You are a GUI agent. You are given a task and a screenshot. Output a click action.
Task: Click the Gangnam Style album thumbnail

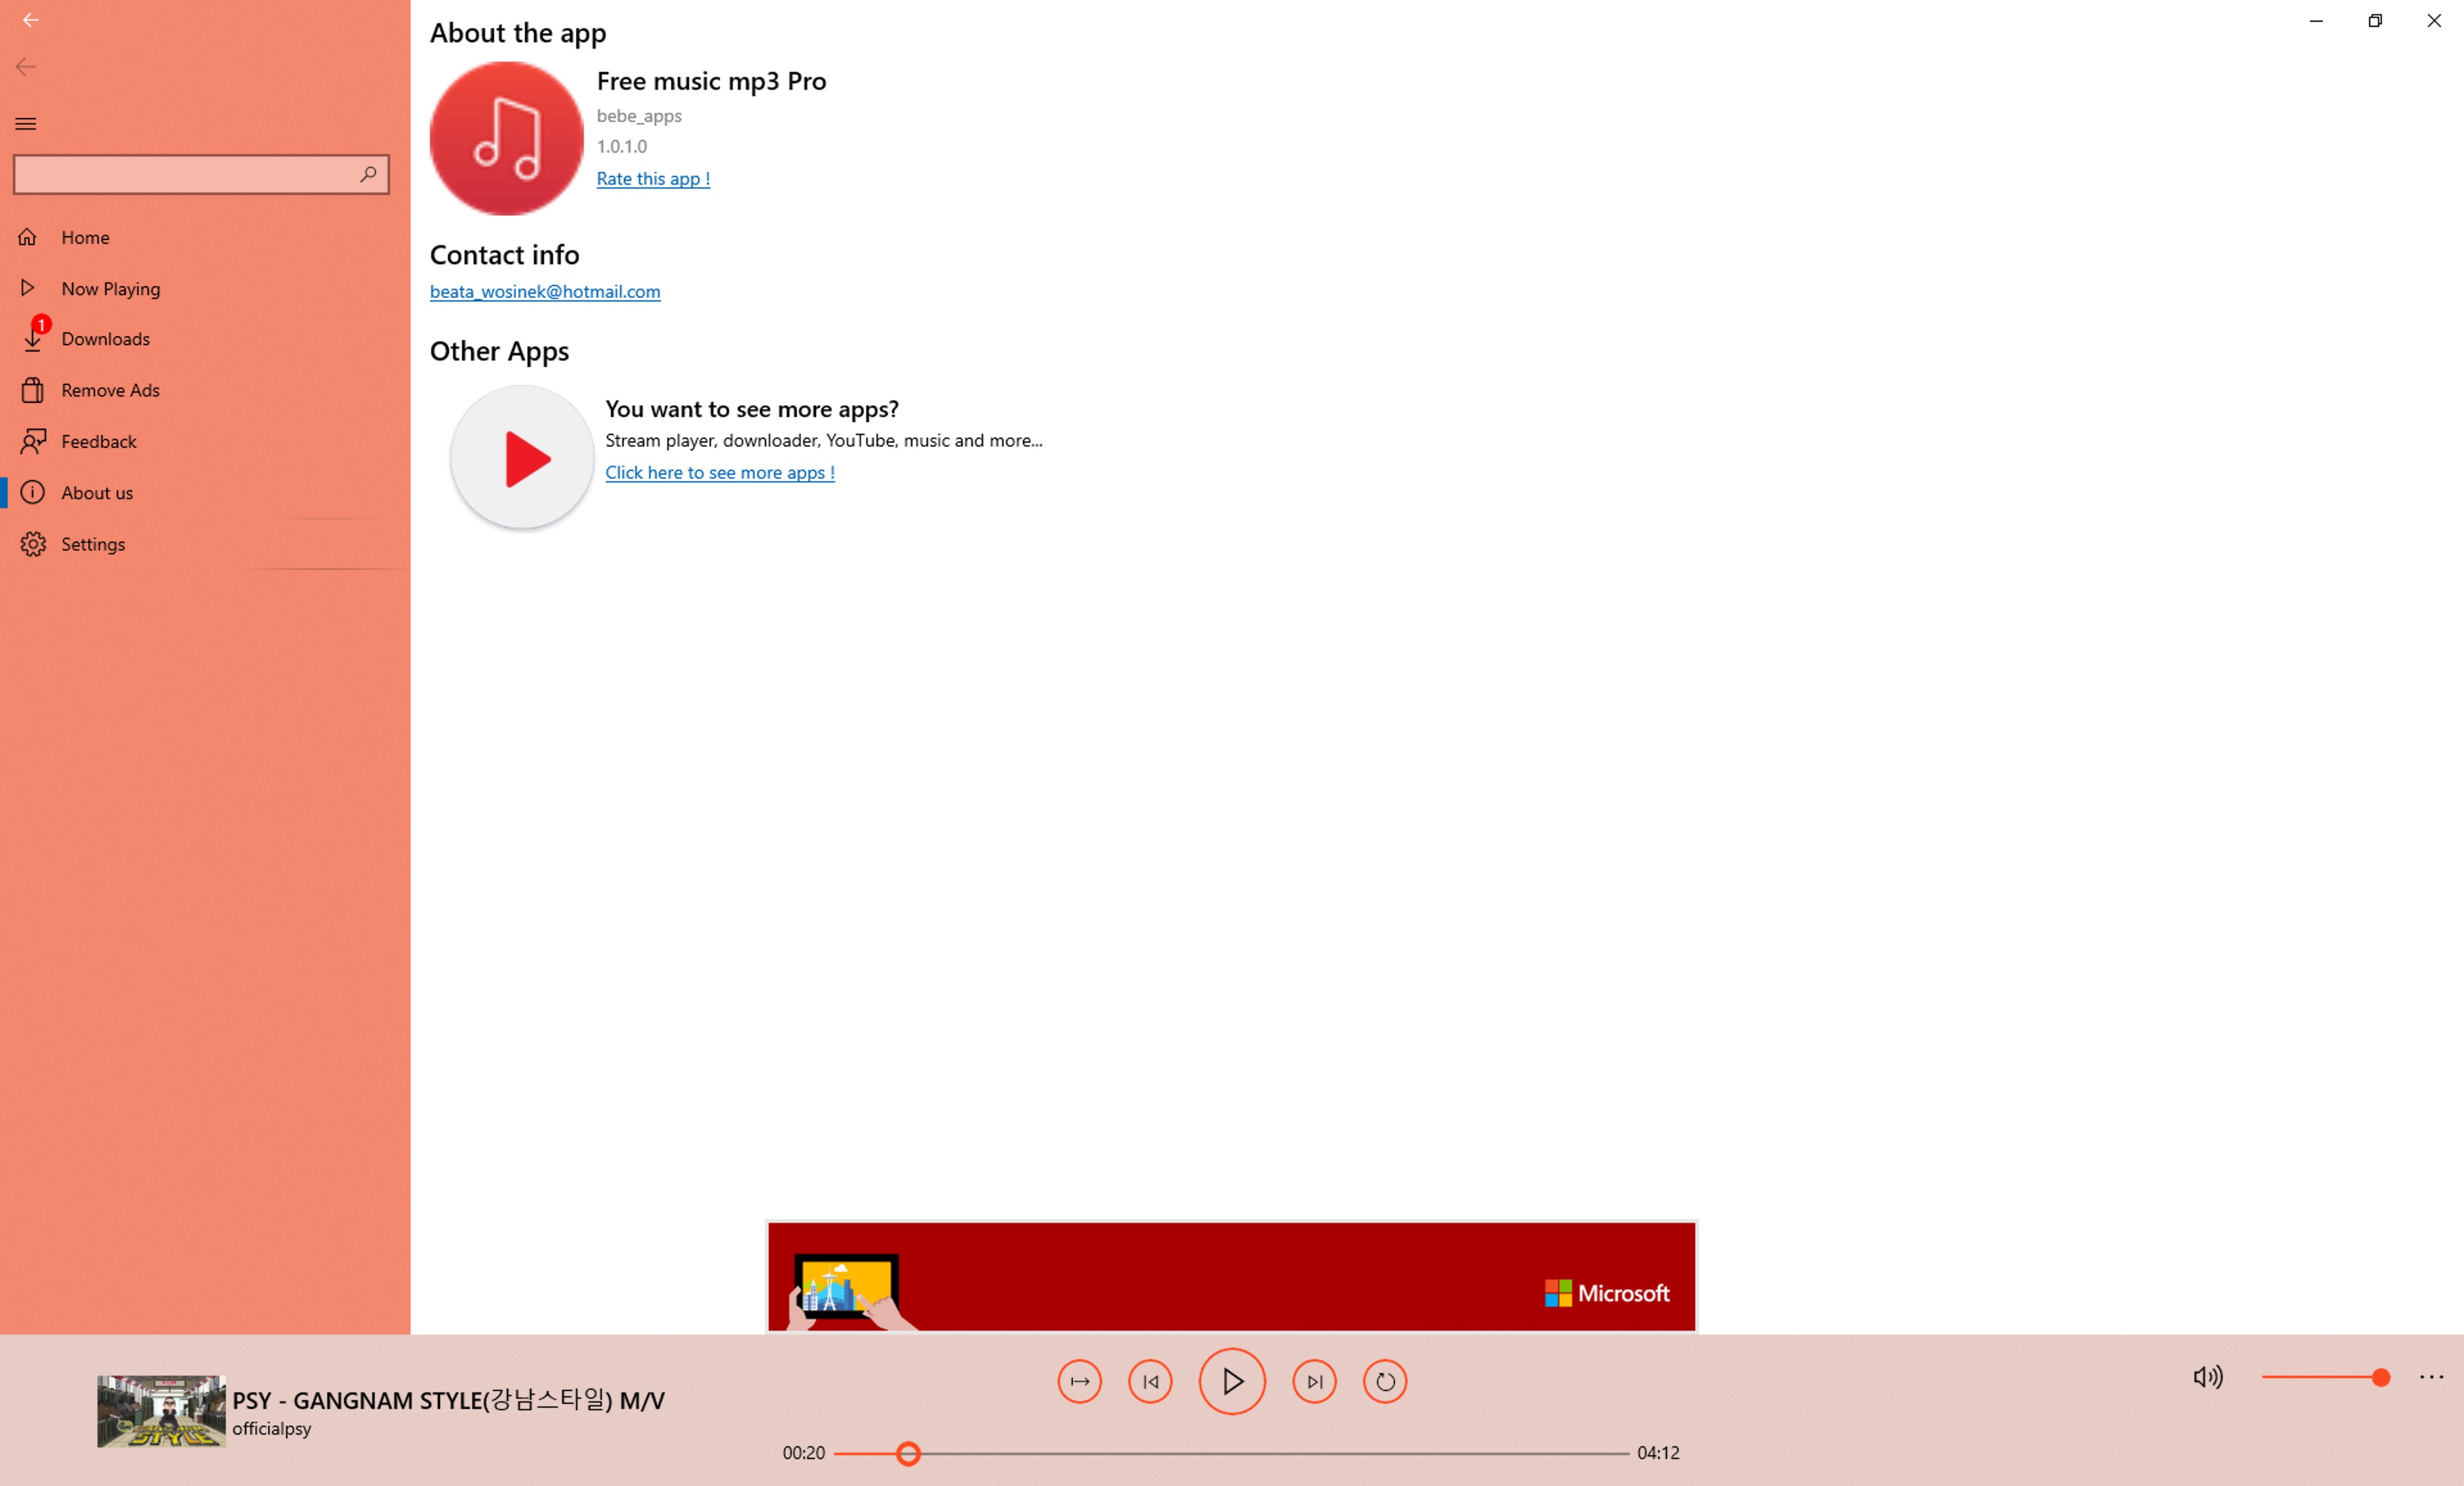pos(161,1411)
